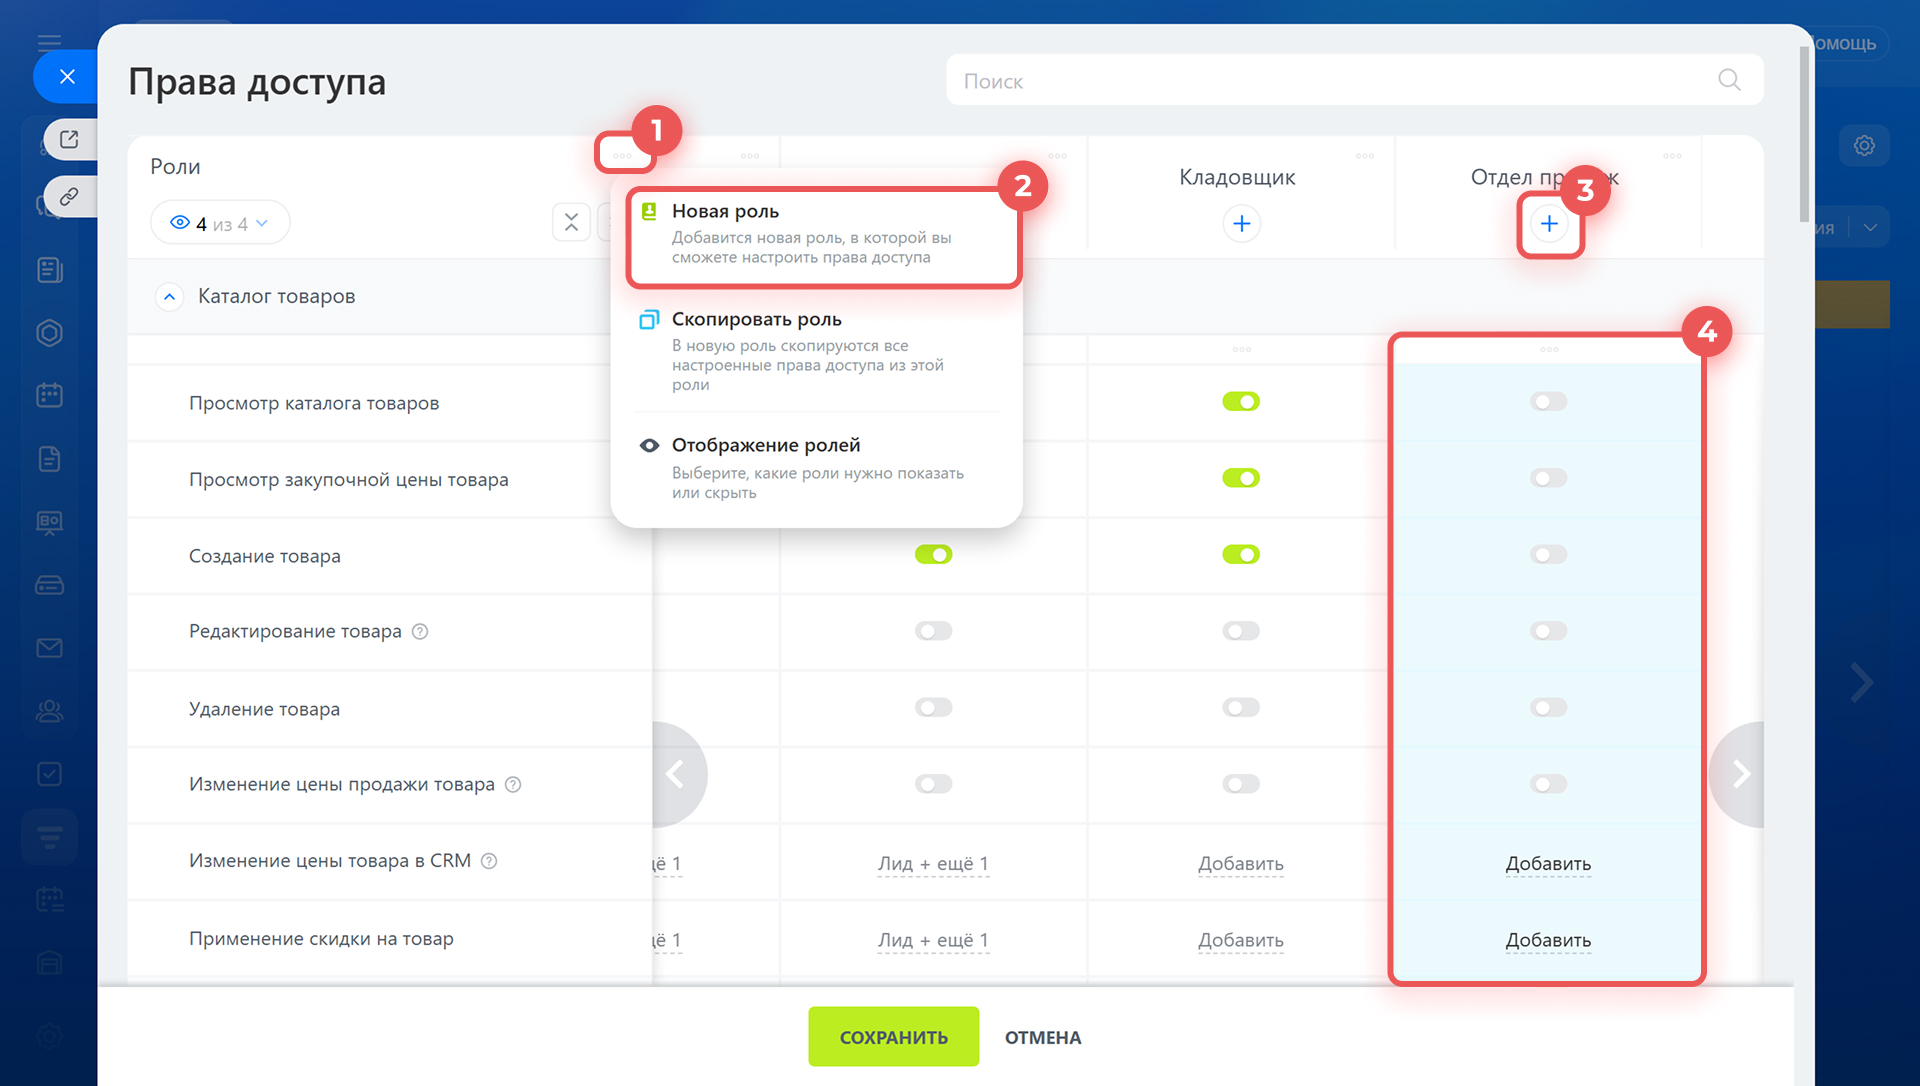Image resolution: width=1920 pixels, height=1086 pixels.
Task: Click the green СОХРАНИТЬ button
Action: pos(893,1037)
